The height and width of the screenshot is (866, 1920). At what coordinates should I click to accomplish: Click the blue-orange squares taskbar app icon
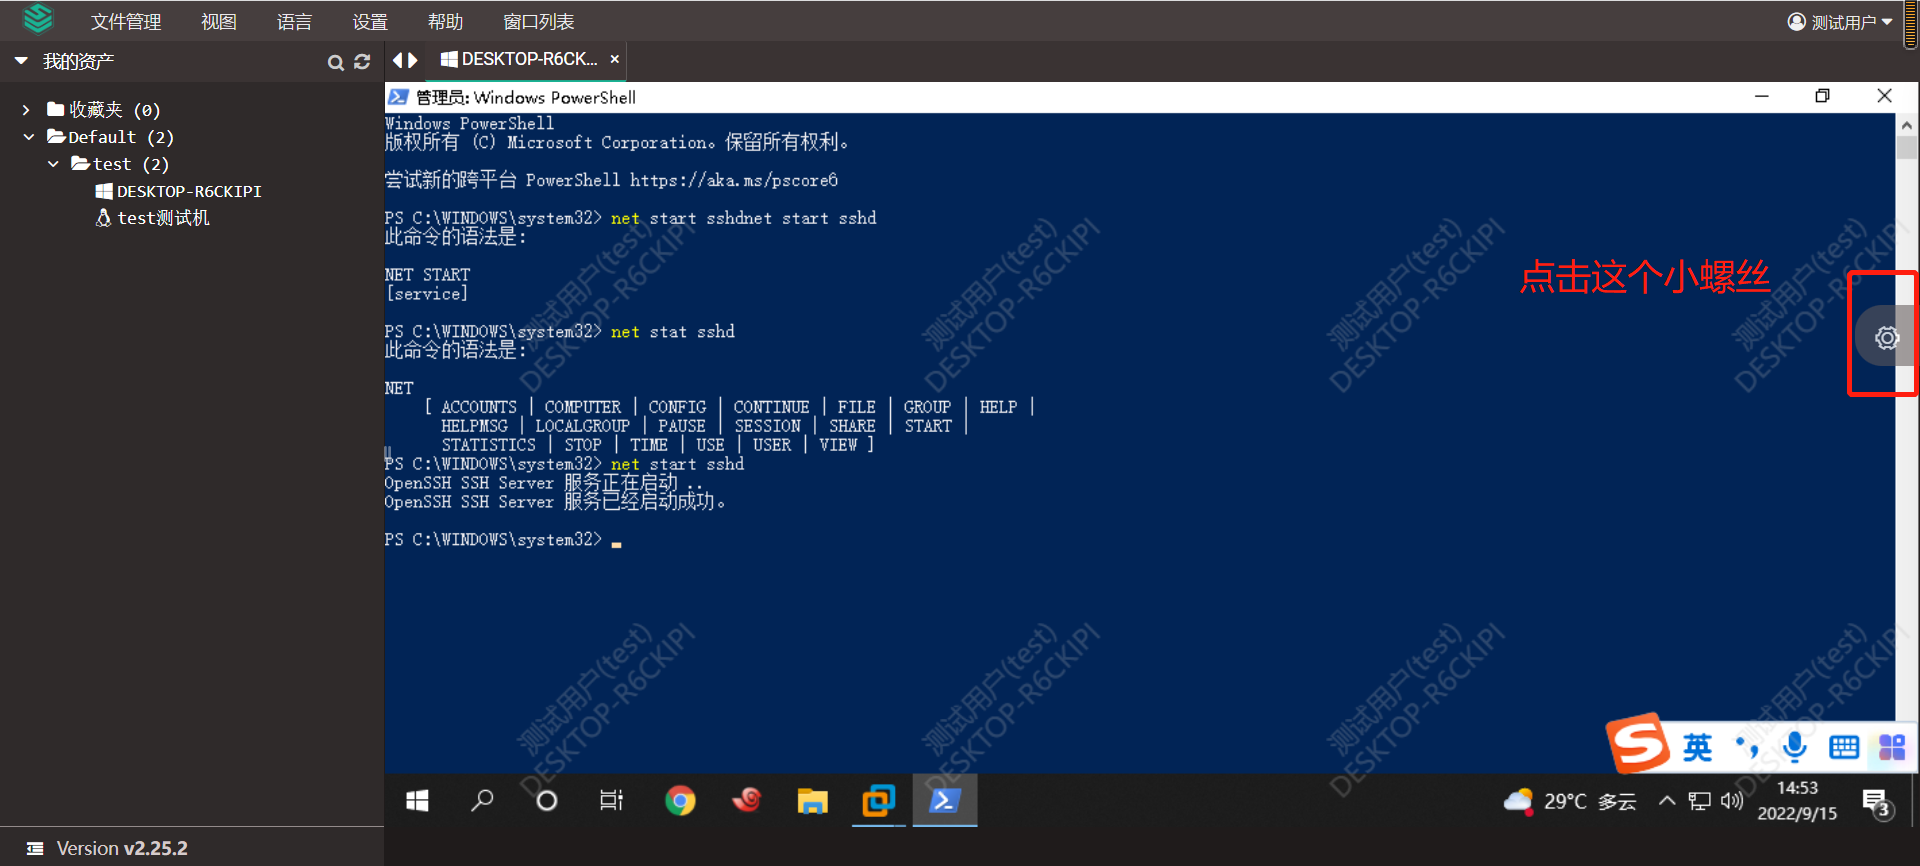pos(878,800)
